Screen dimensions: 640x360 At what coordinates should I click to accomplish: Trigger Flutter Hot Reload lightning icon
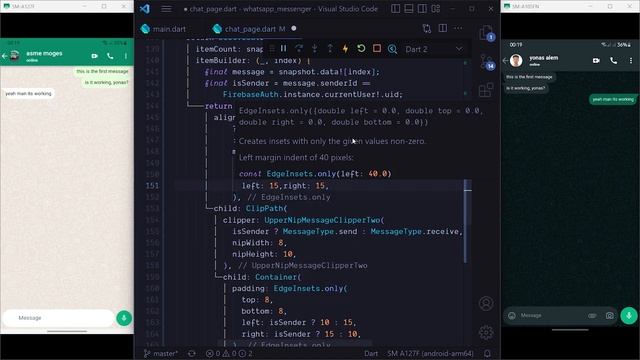tap(345, 49)
